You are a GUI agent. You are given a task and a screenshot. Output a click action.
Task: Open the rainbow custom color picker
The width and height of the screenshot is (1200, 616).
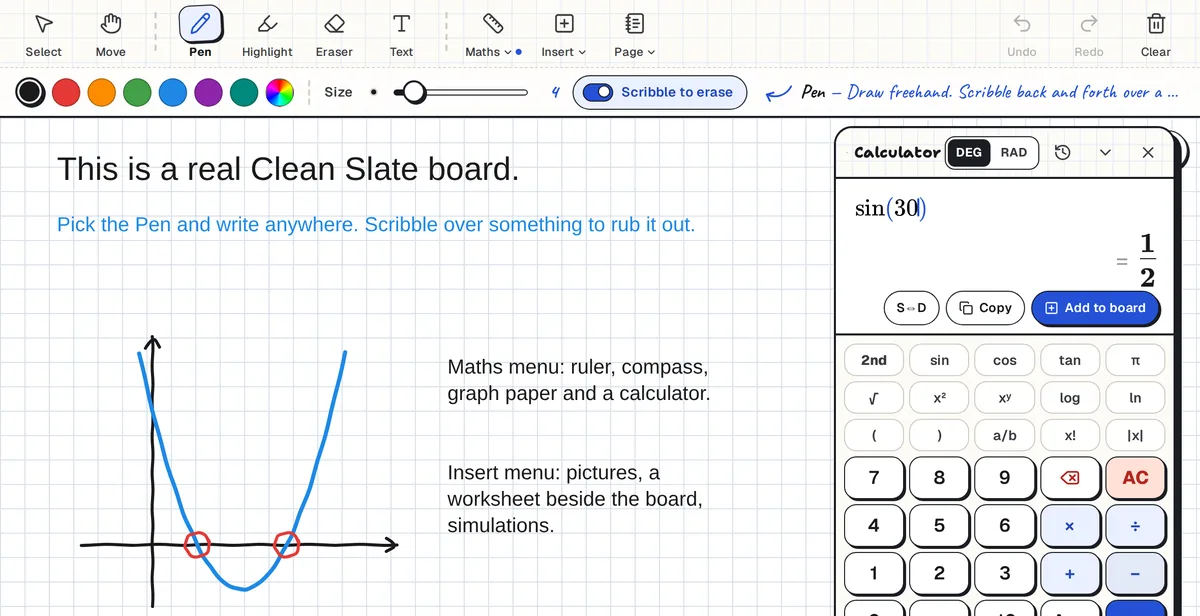coord(279,93)
